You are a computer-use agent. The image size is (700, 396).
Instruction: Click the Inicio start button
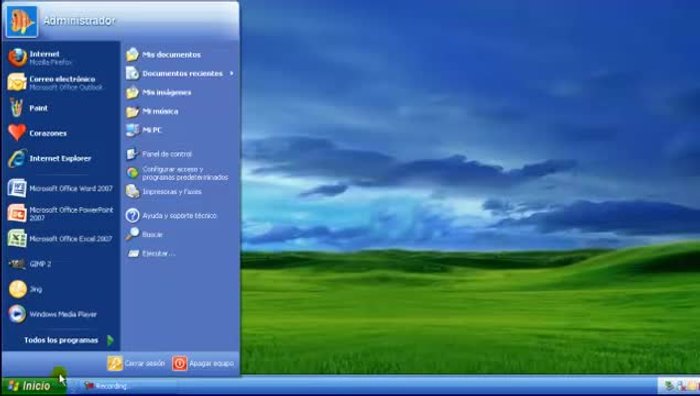pos(33,386)
